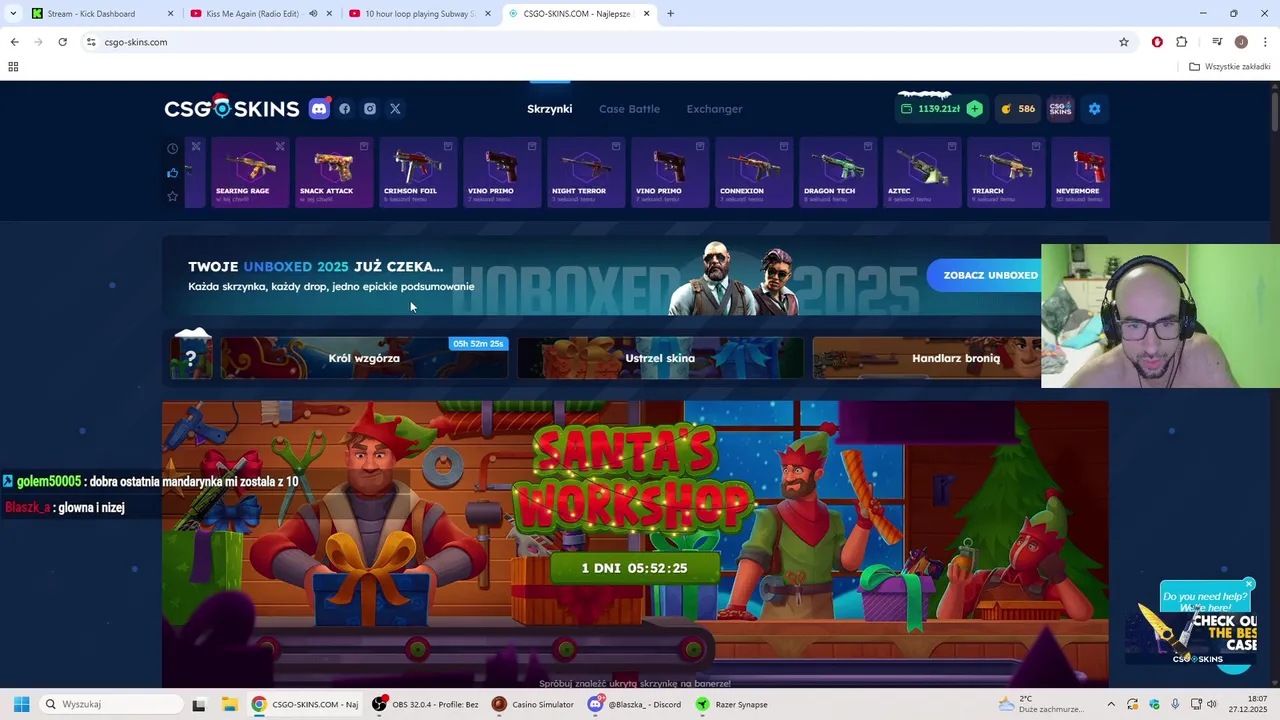Viewport: 1280px width, 720px height.
Task: Show hidden system tray icons
Action: coord(1109,704)
